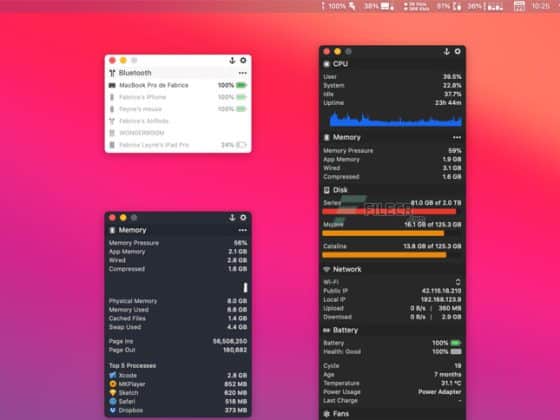Select the Physical Memory row

click(178, 301)
